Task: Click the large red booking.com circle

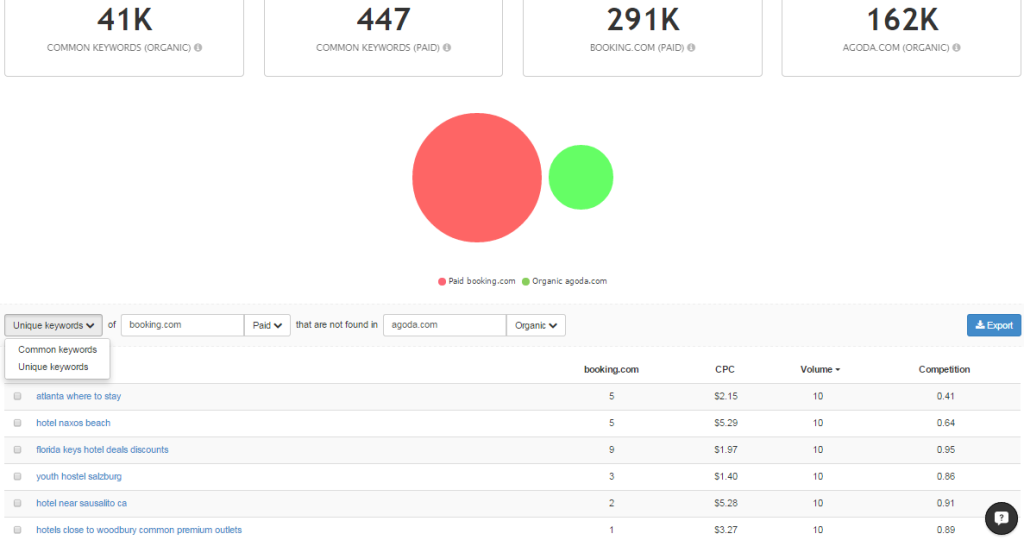Action: (477, 178)
